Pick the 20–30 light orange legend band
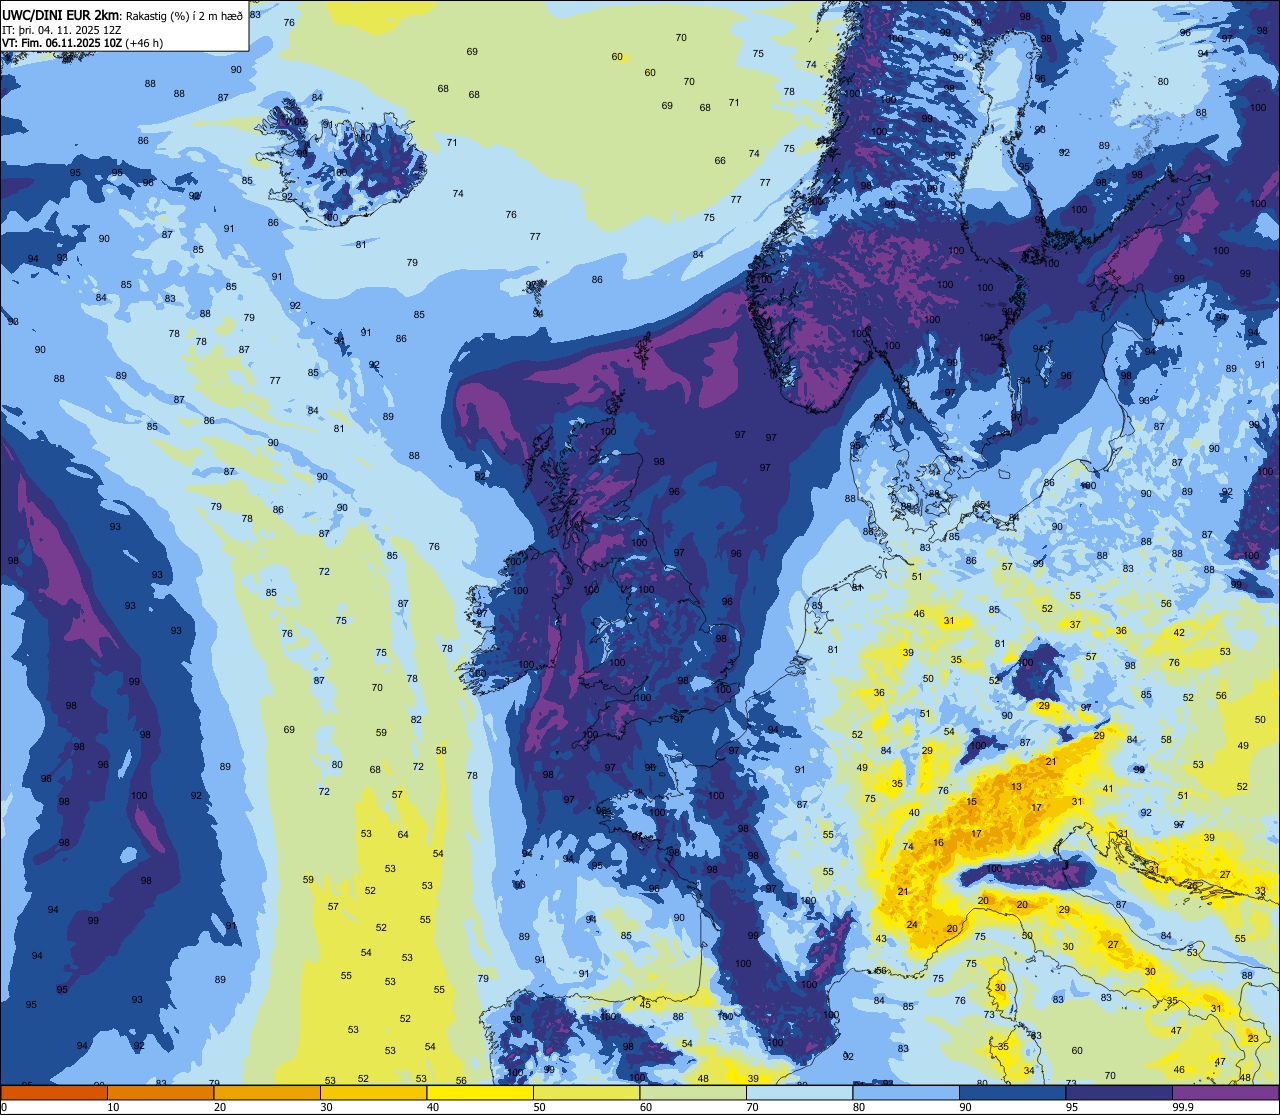Screen dimensions: 1280x1115 267,1092
